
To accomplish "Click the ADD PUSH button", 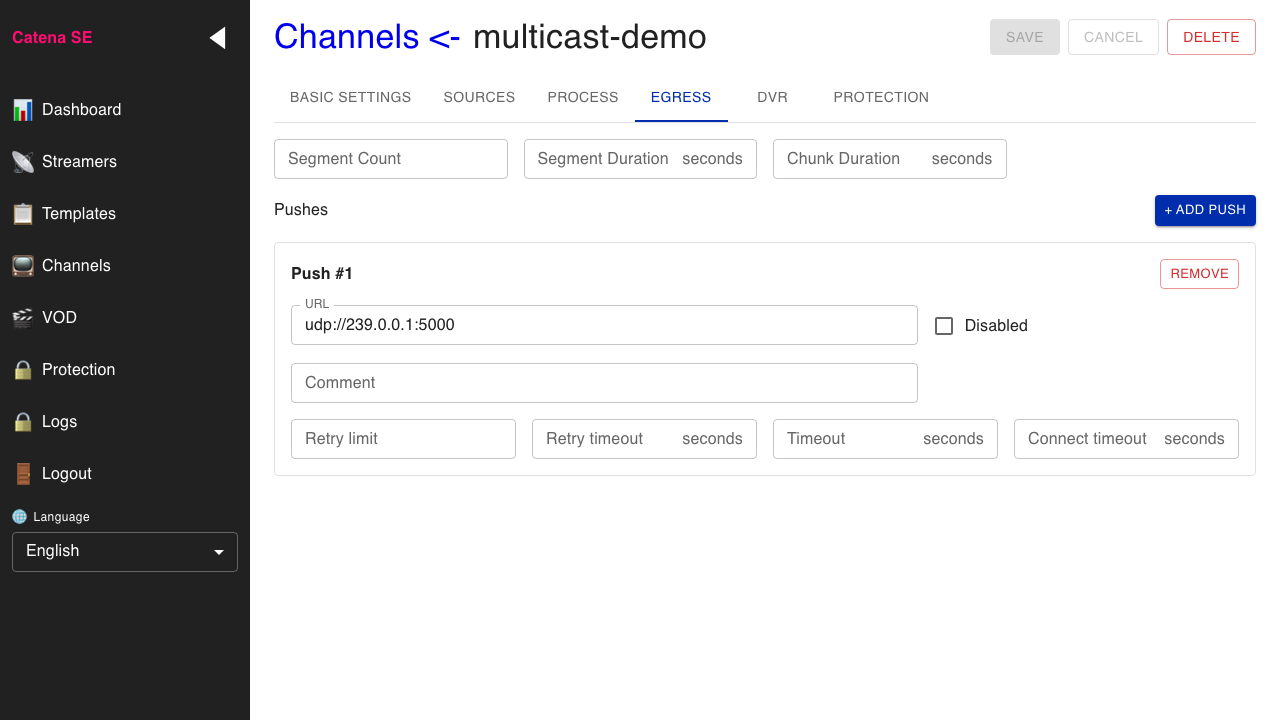I will 1205,210.
